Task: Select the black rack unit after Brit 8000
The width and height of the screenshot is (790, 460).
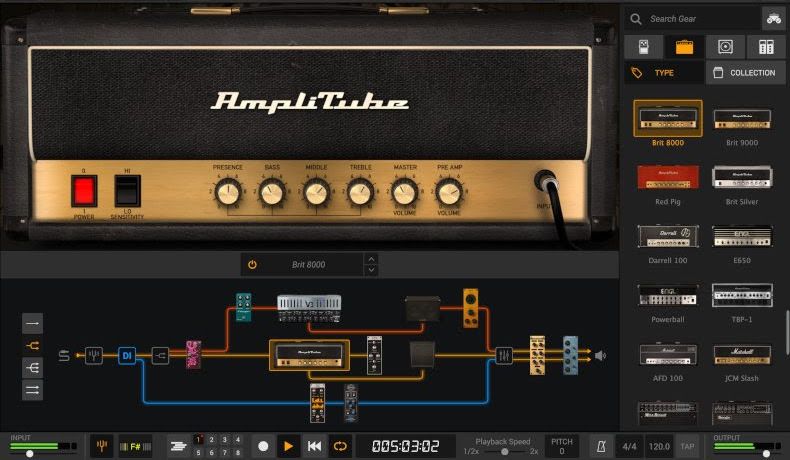Action: coord(374,355)
